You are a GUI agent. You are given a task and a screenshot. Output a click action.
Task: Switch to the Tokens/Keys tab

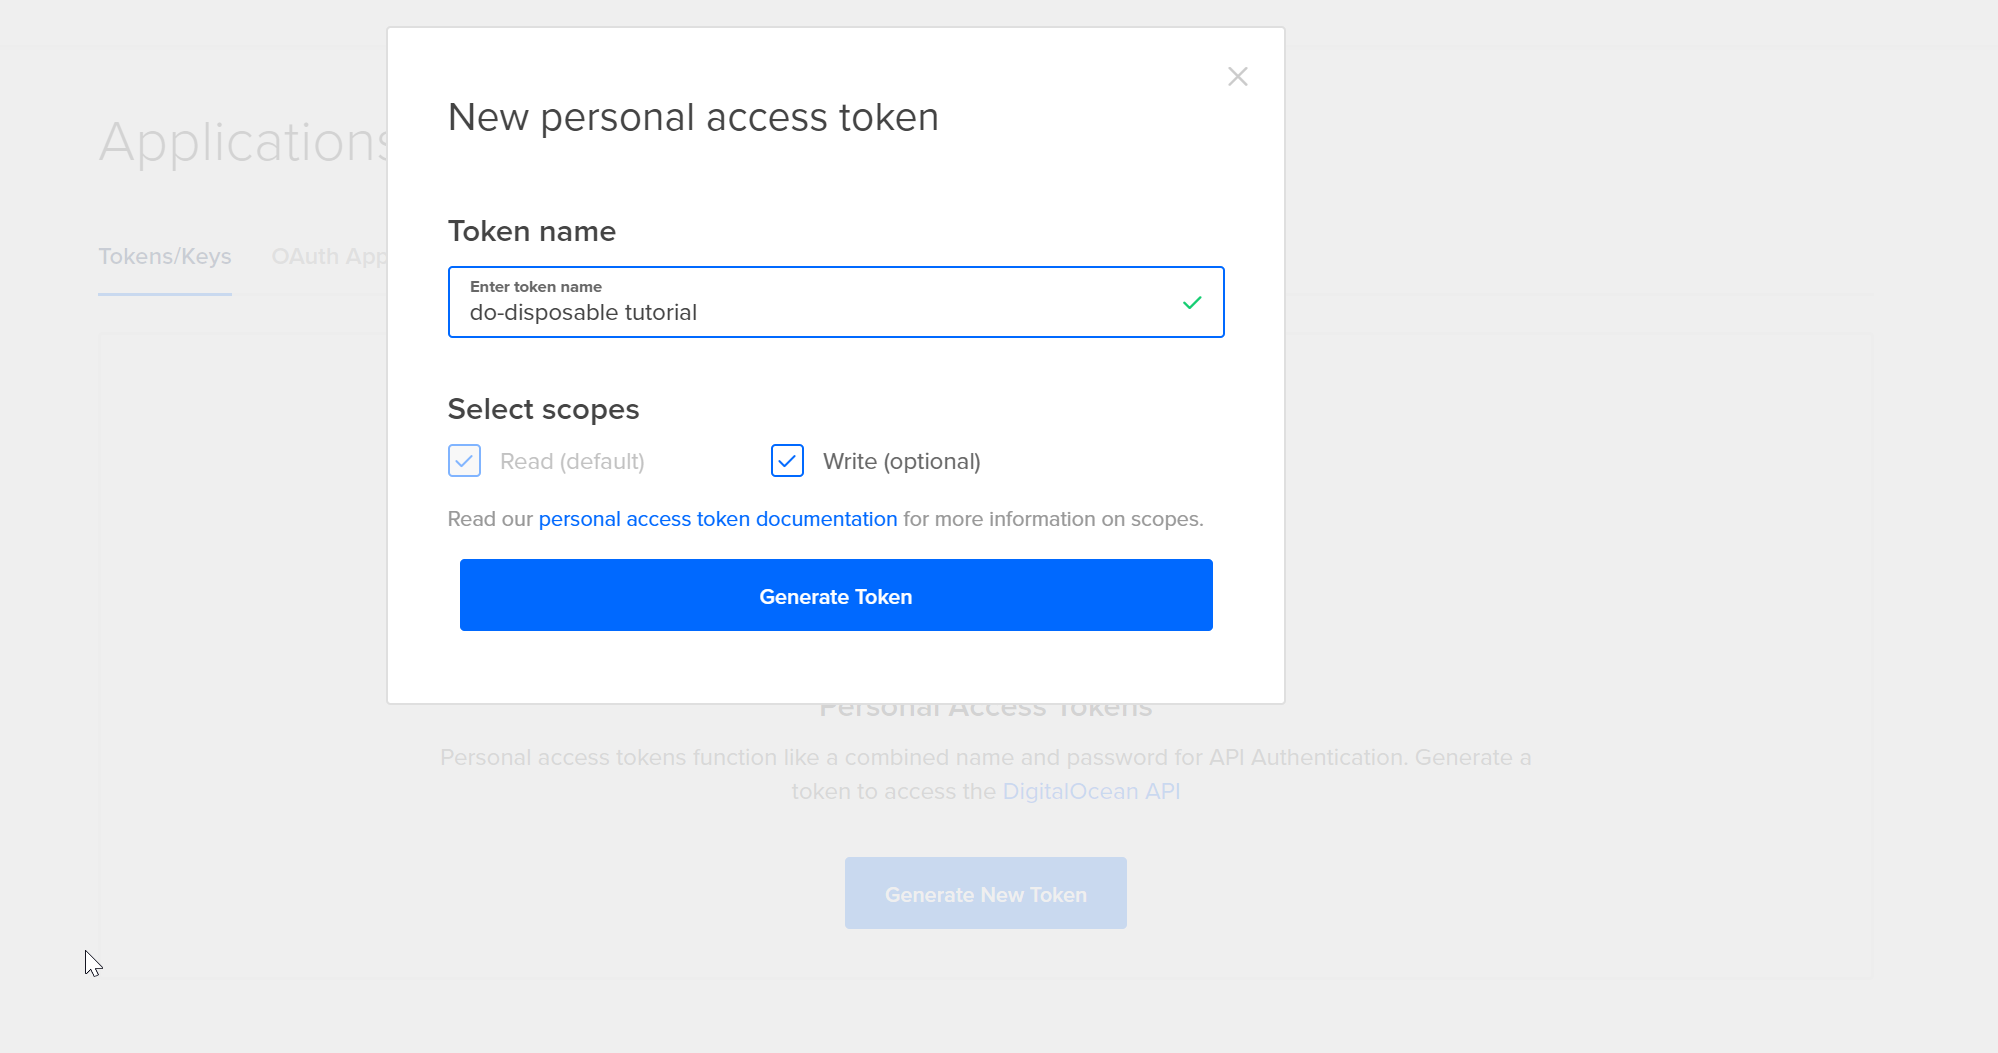tap(165, 257)
